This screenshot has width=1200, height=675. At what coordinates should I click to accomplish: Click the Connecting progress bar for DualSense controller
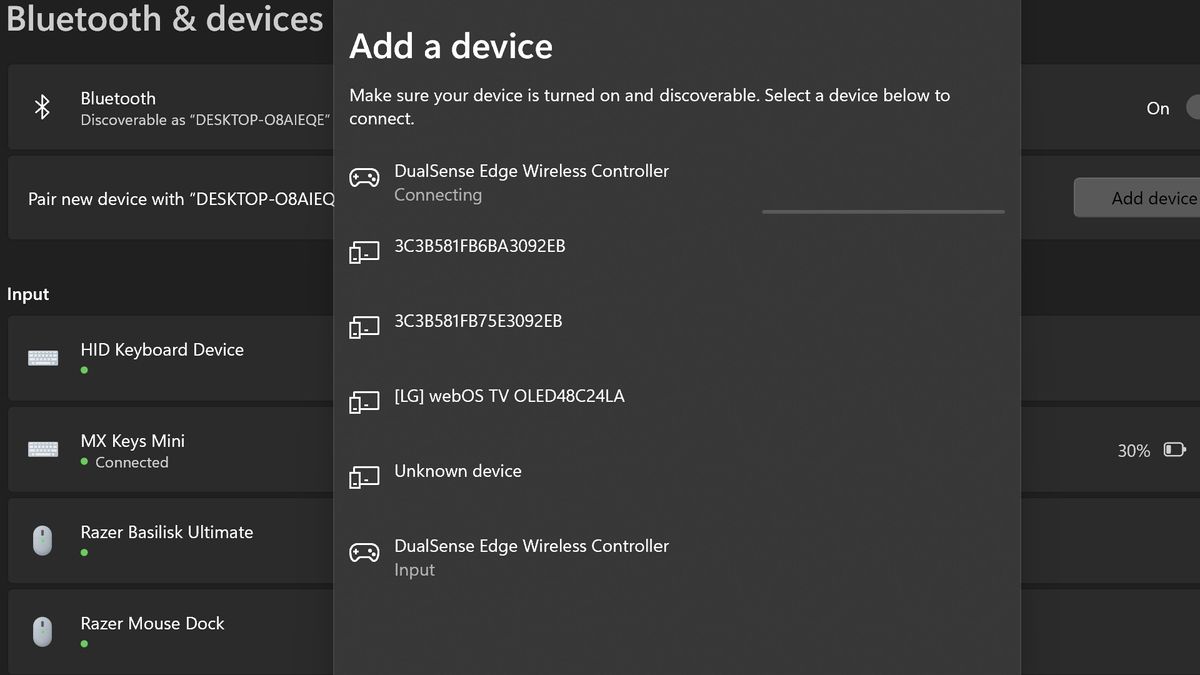click(x=882, y=211)
